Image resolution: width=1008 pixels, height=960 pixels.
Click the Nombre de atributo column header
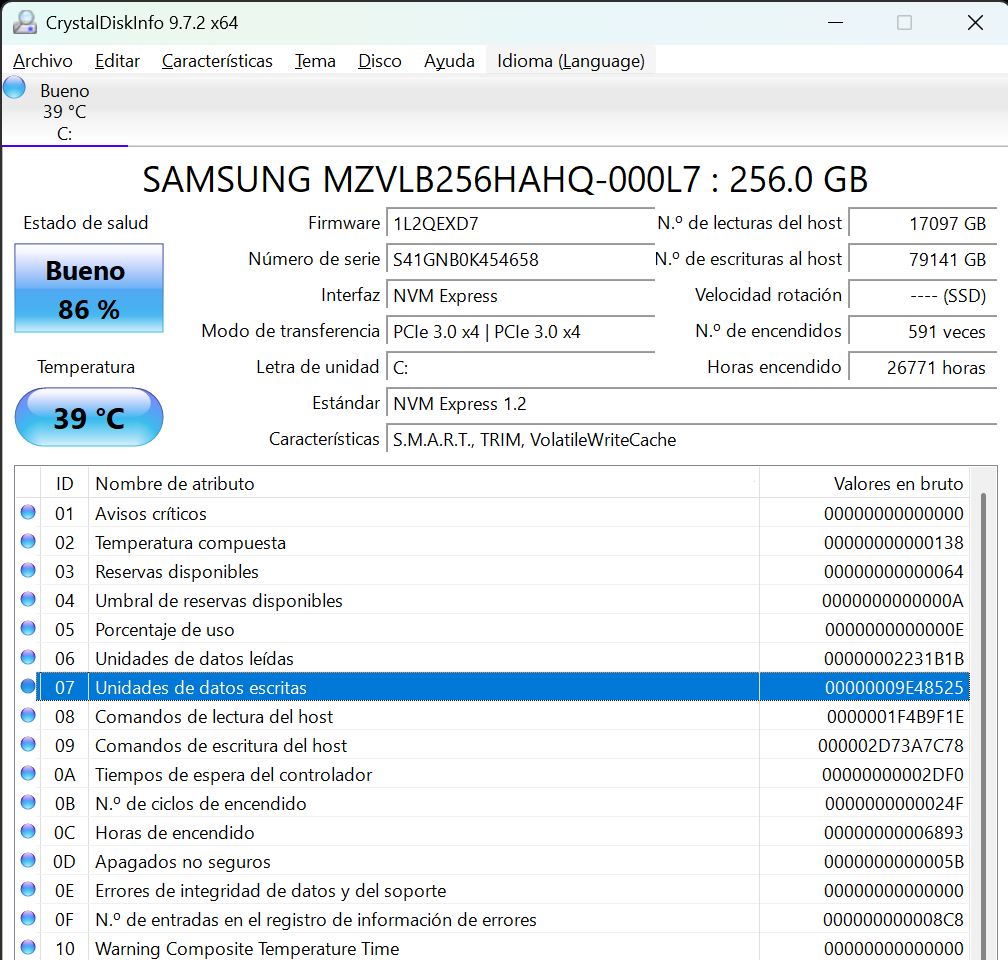coord(424,484)
